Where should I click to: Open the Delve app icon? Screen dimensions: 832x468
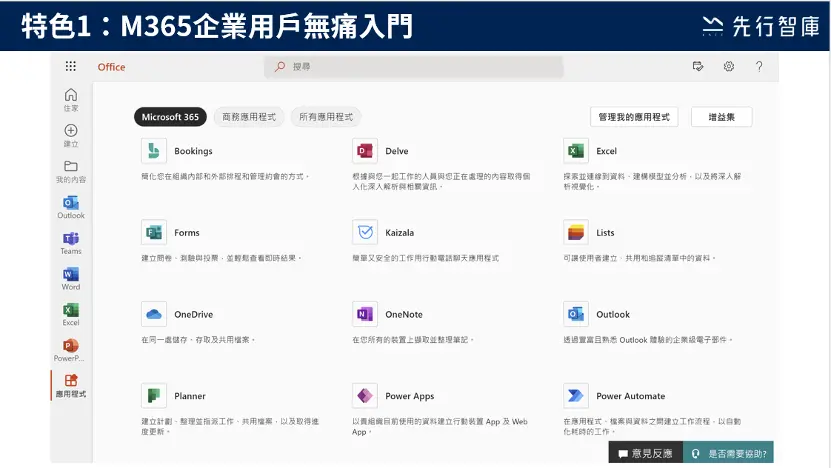pyautogui.click(x=365, y=151)
